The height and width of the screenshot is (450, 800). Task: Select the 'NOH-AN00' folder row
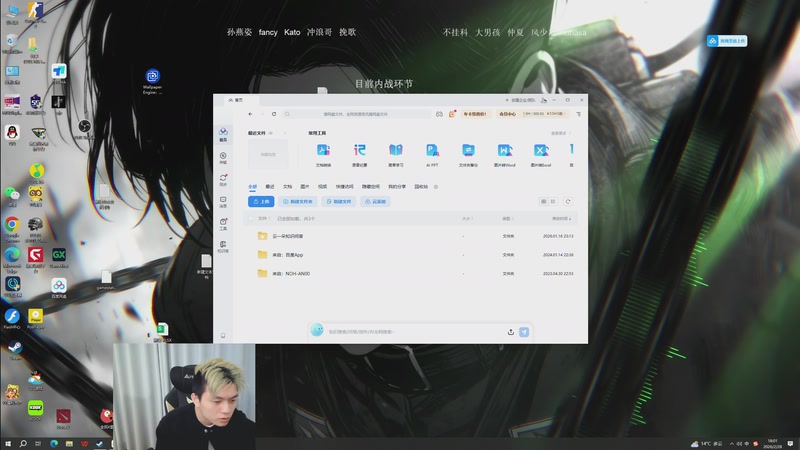[x=412, y=273]
